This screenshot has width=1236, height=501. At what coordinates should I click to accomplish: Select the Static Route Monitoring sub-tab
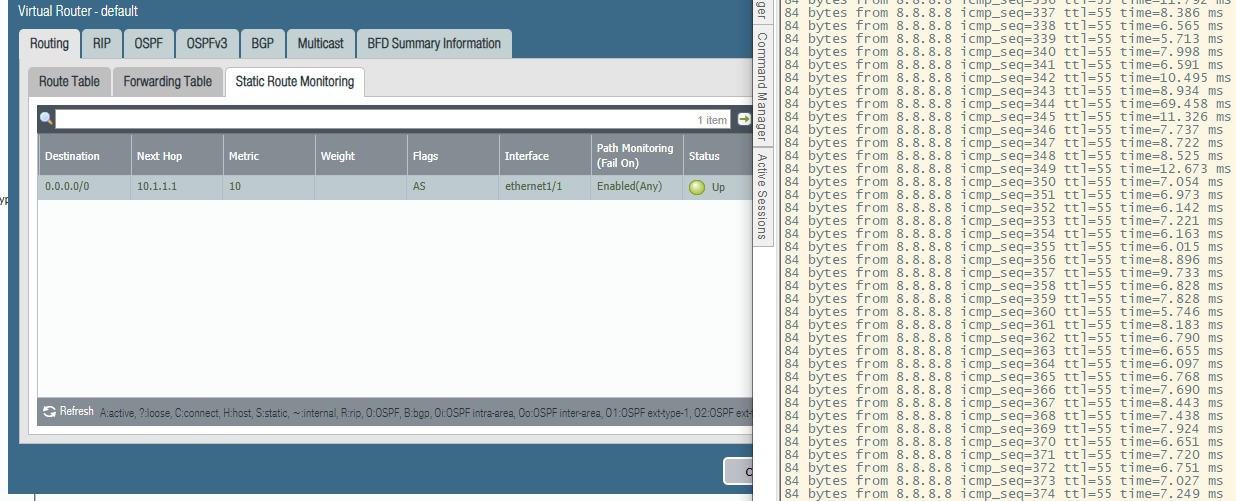click(x=295, y=82)
